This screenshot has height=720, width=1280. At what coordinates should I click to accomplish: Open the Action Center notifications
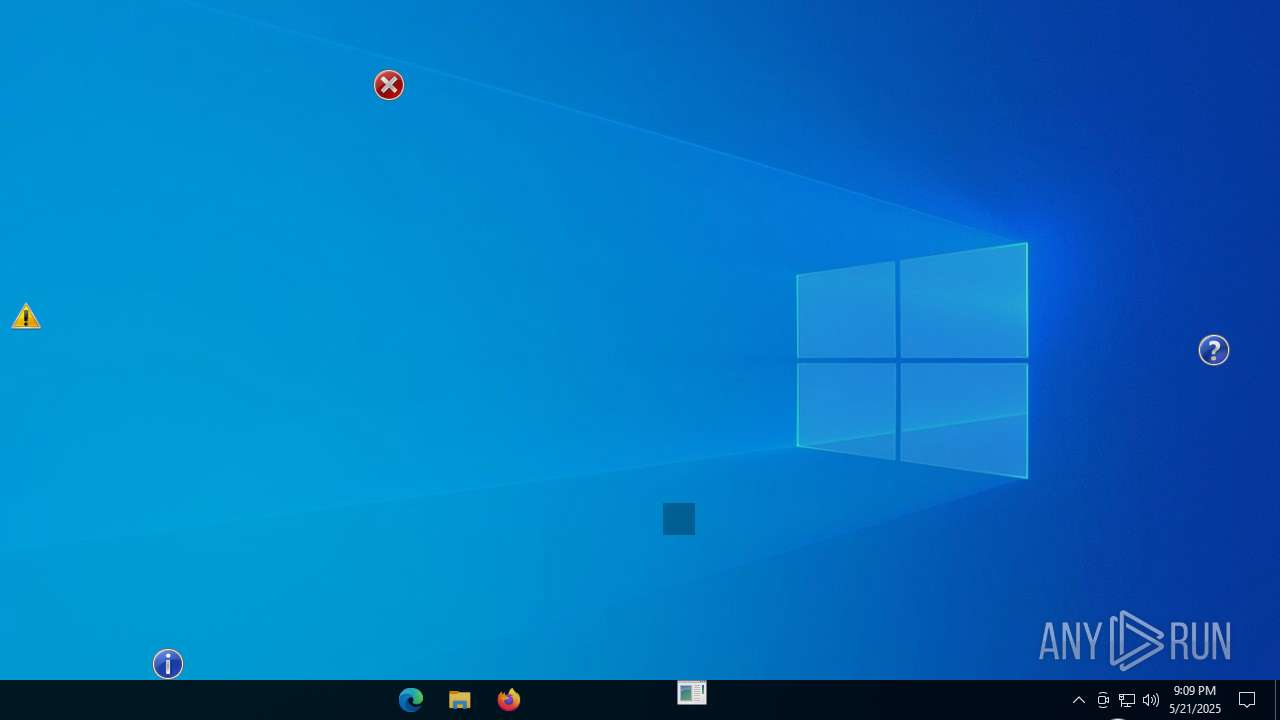(x=1247, y=700)
